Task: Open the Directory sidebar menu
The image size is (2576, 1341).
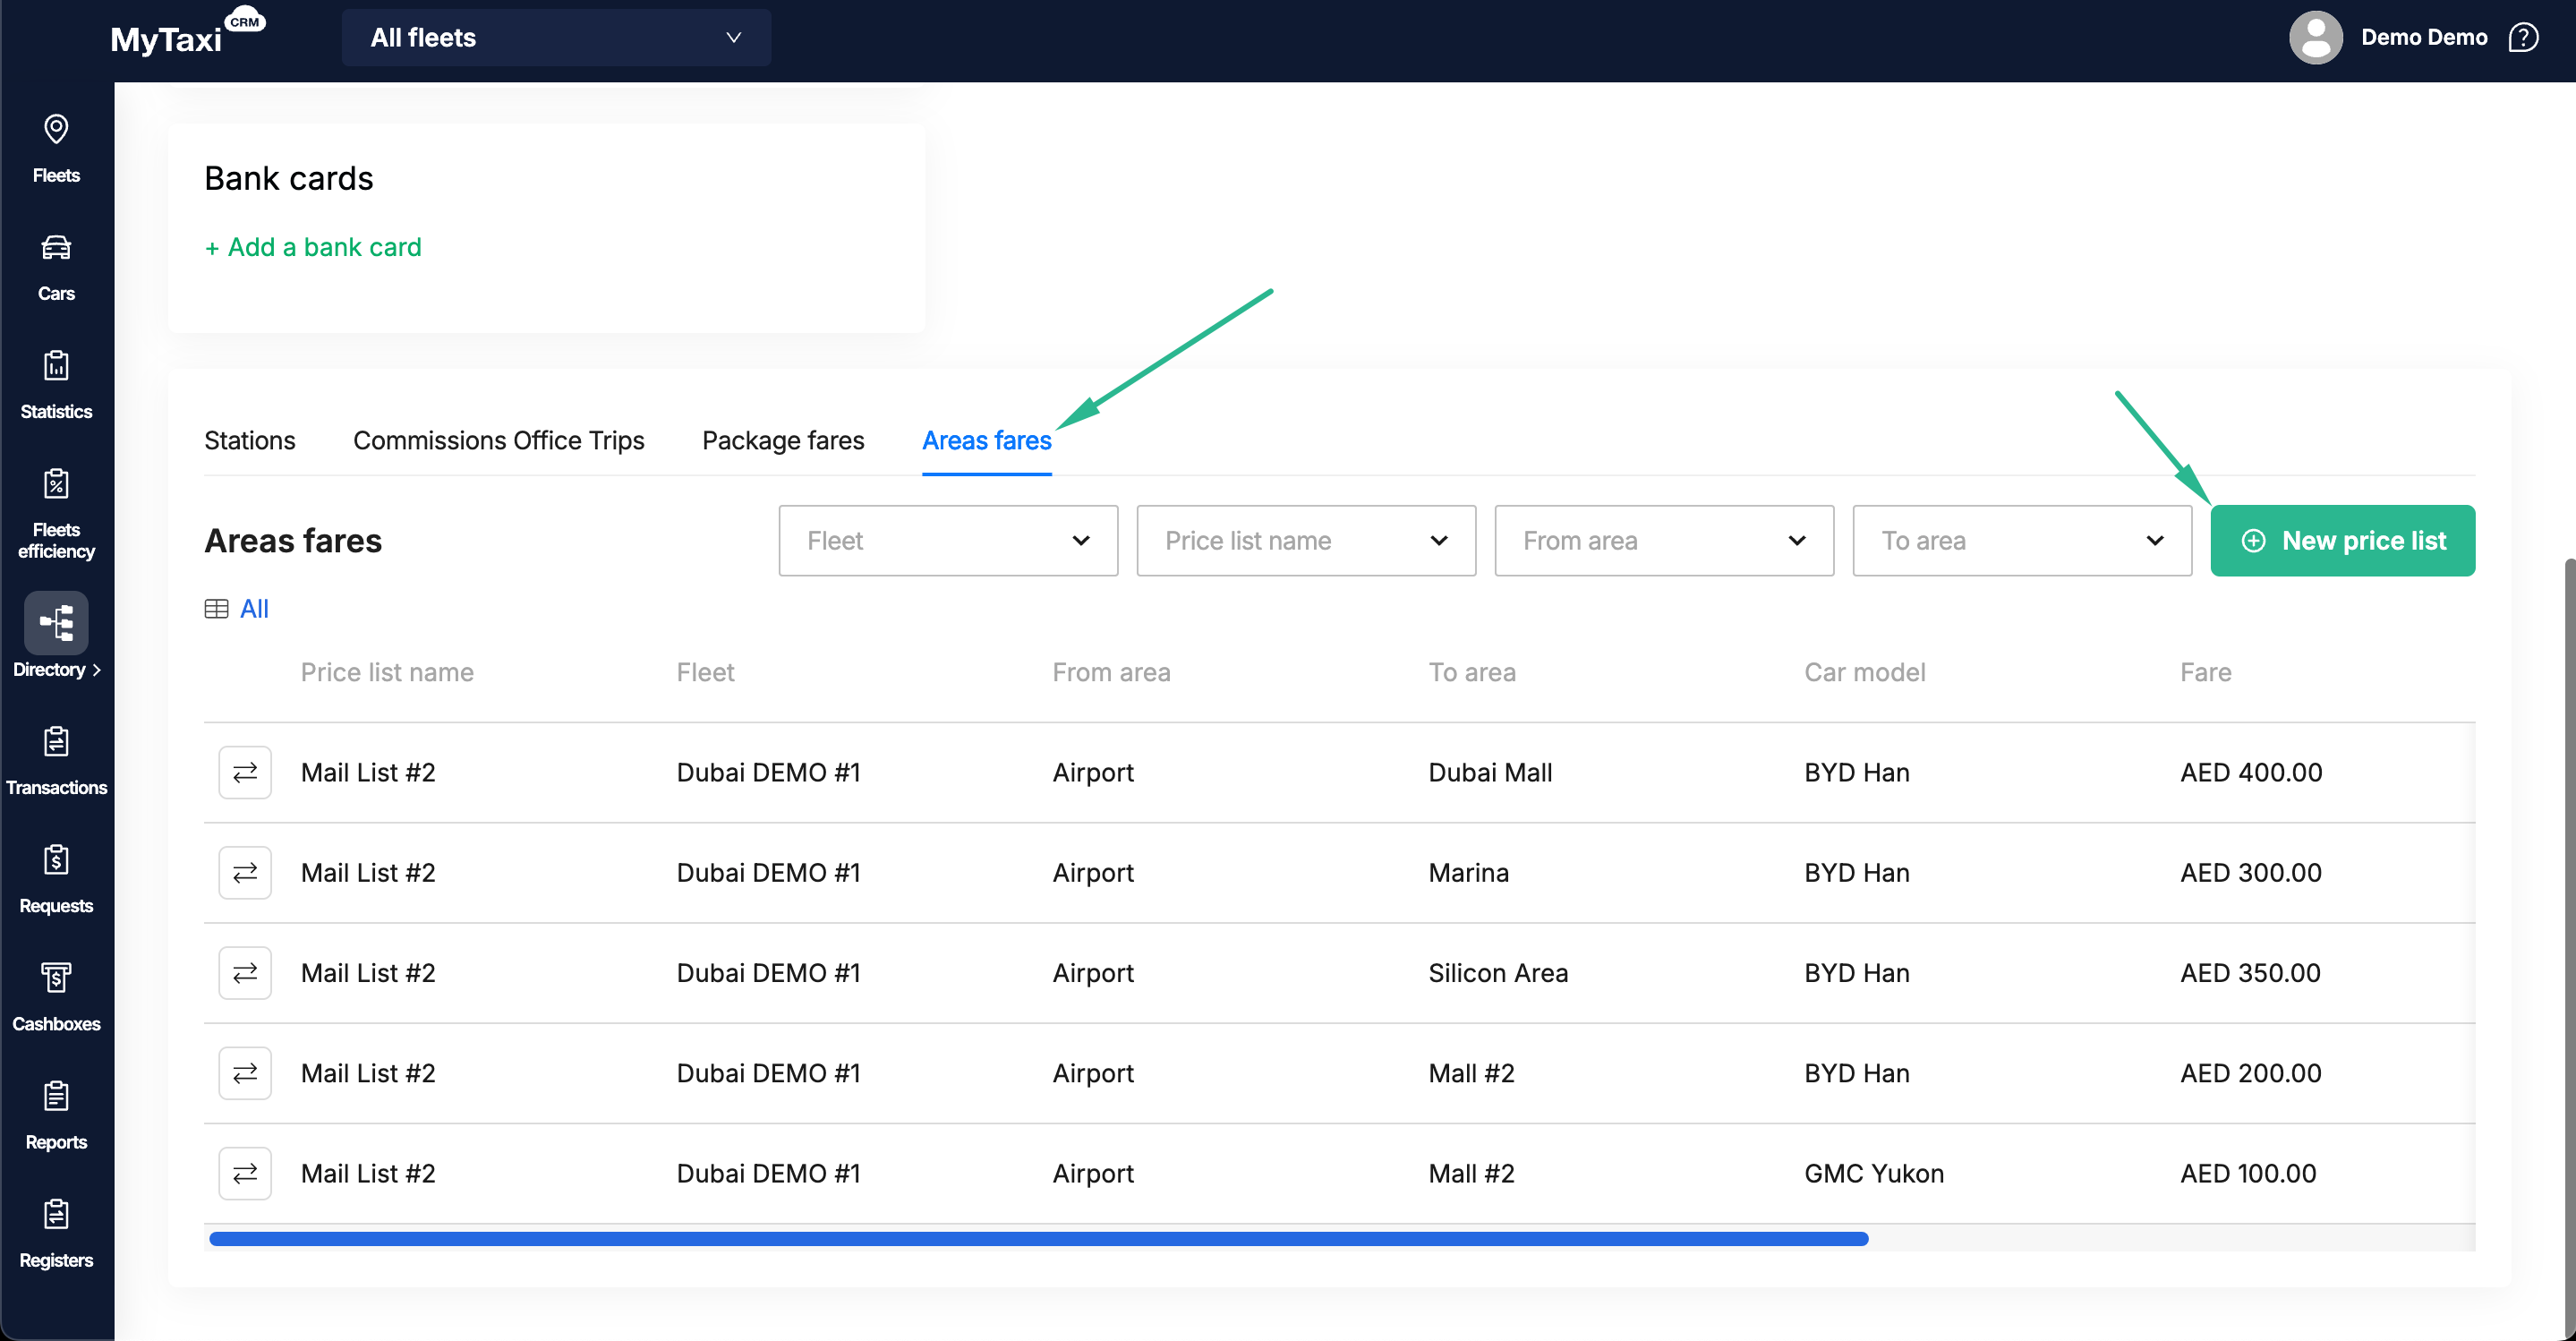Action: coord(56,635)
